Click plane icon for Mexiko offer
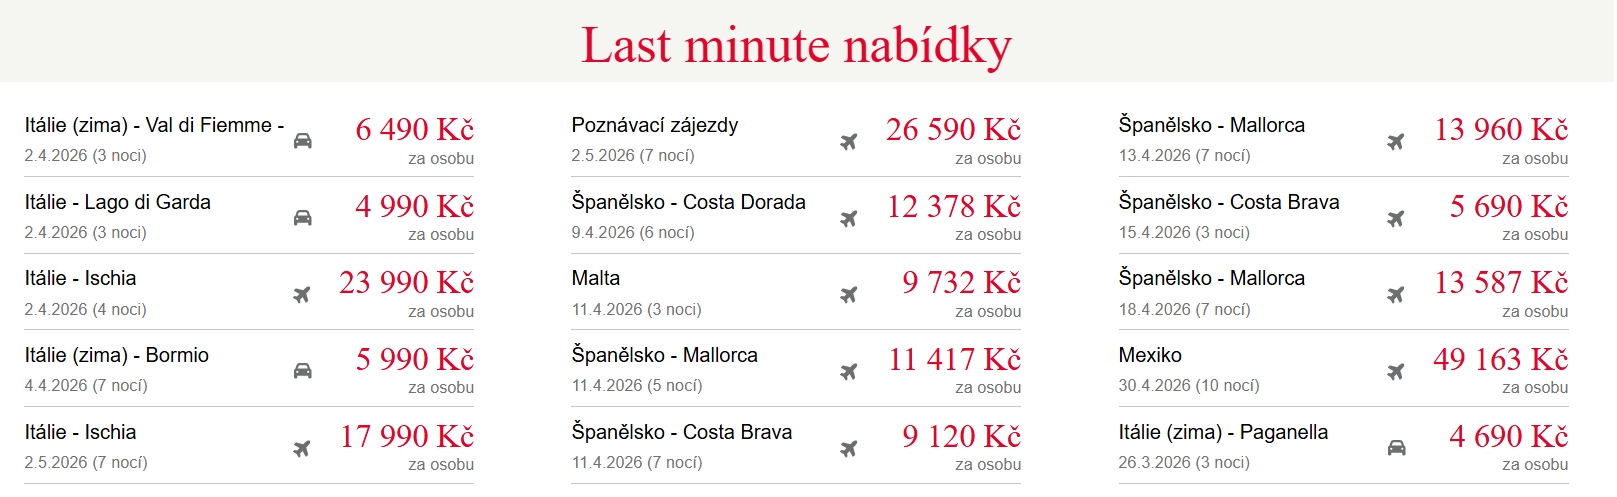1617x497 pixels. [1396, 372]
